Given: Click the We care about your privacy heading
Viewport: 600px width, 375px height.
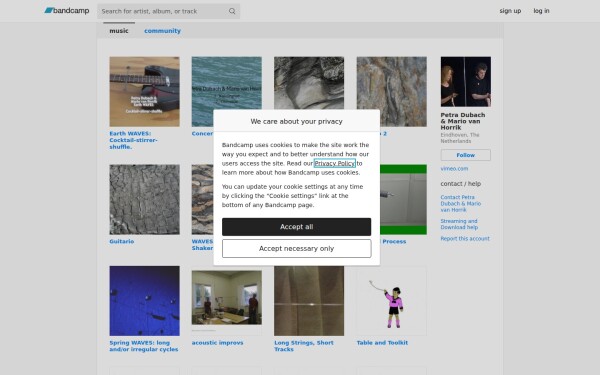Looking at the screenshot, I should [x=296, y=121].
